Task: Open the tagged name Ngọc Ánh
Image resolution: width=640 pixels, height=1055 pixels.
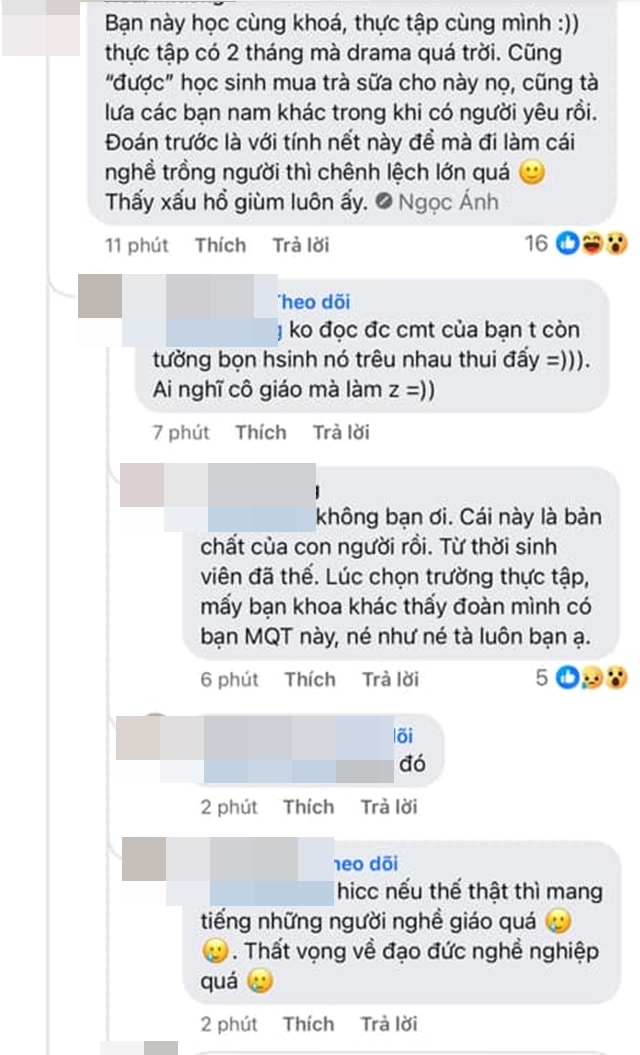Action: pos(448,201)
